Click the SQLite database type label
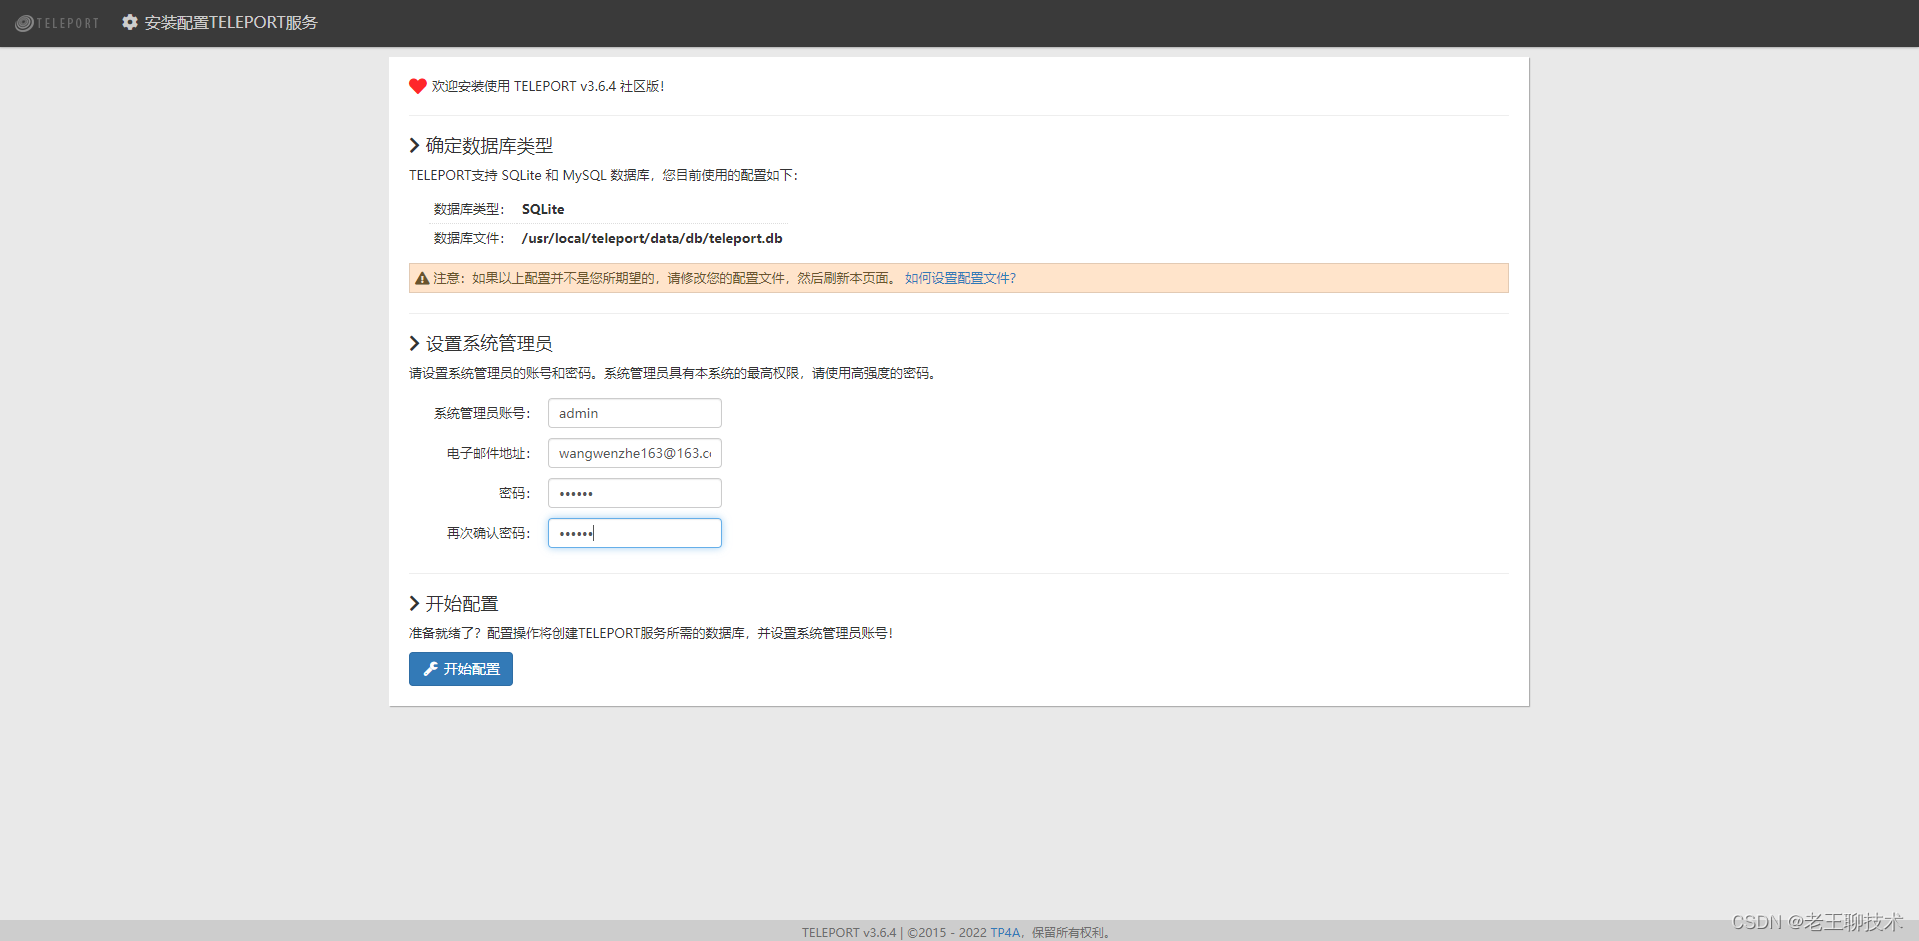Viewport: 1919px width, 941px height. [543, 209]
